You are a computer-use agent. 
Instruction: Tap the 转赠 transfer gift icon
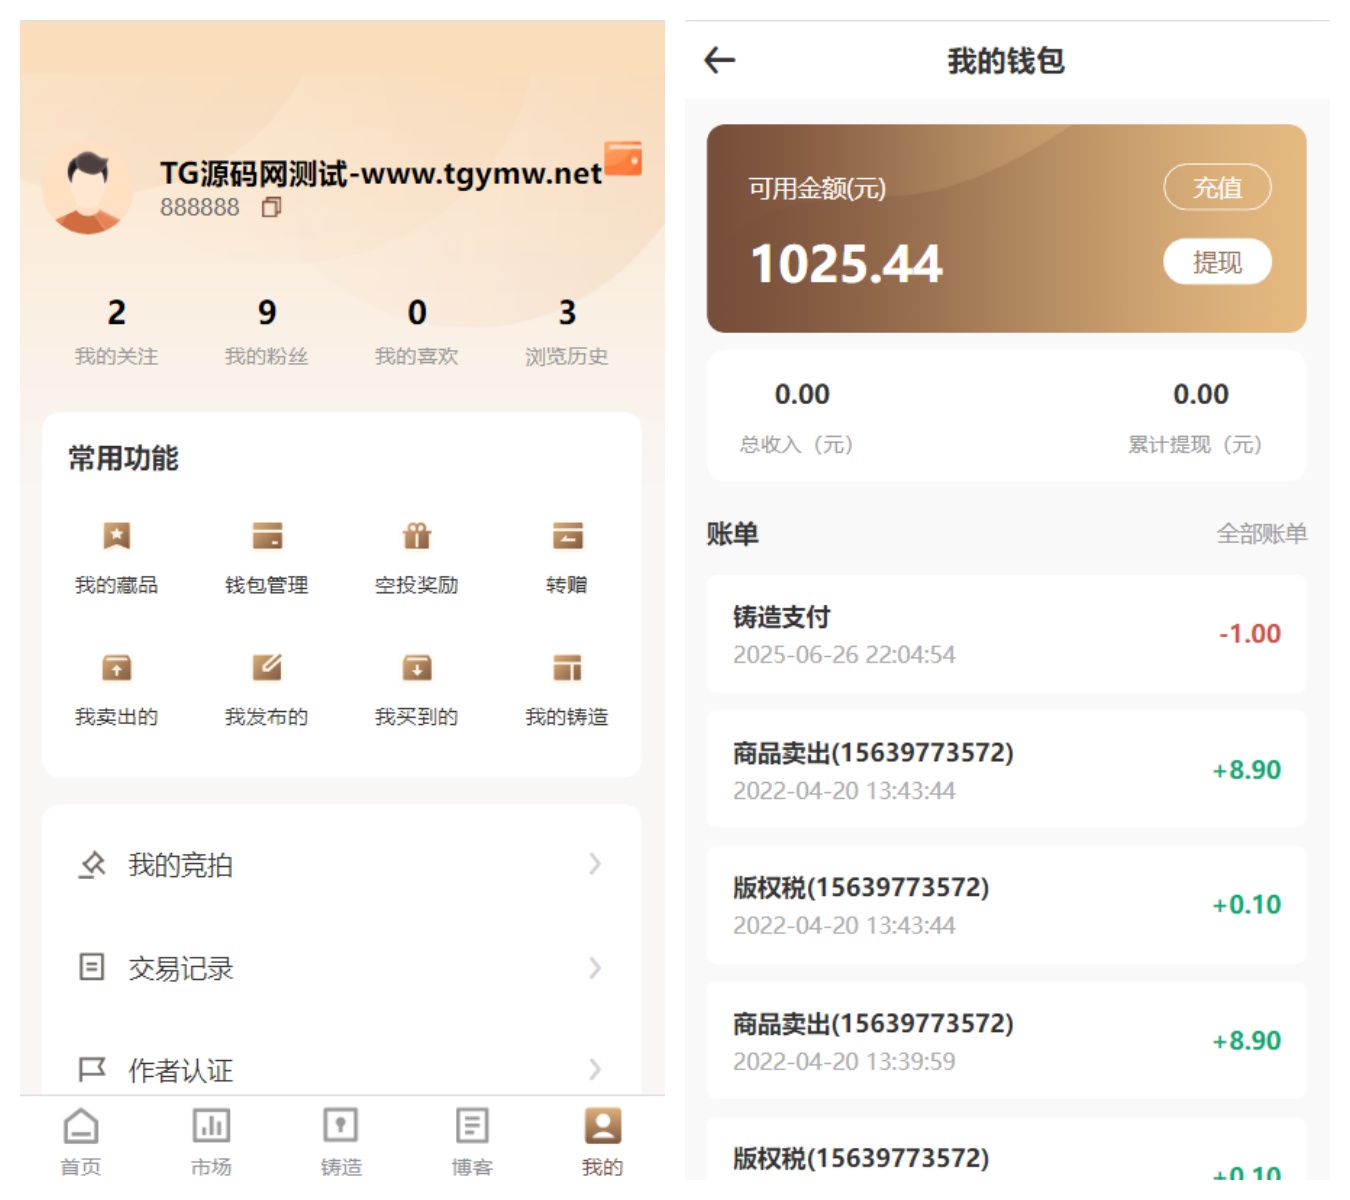point(567,537)
